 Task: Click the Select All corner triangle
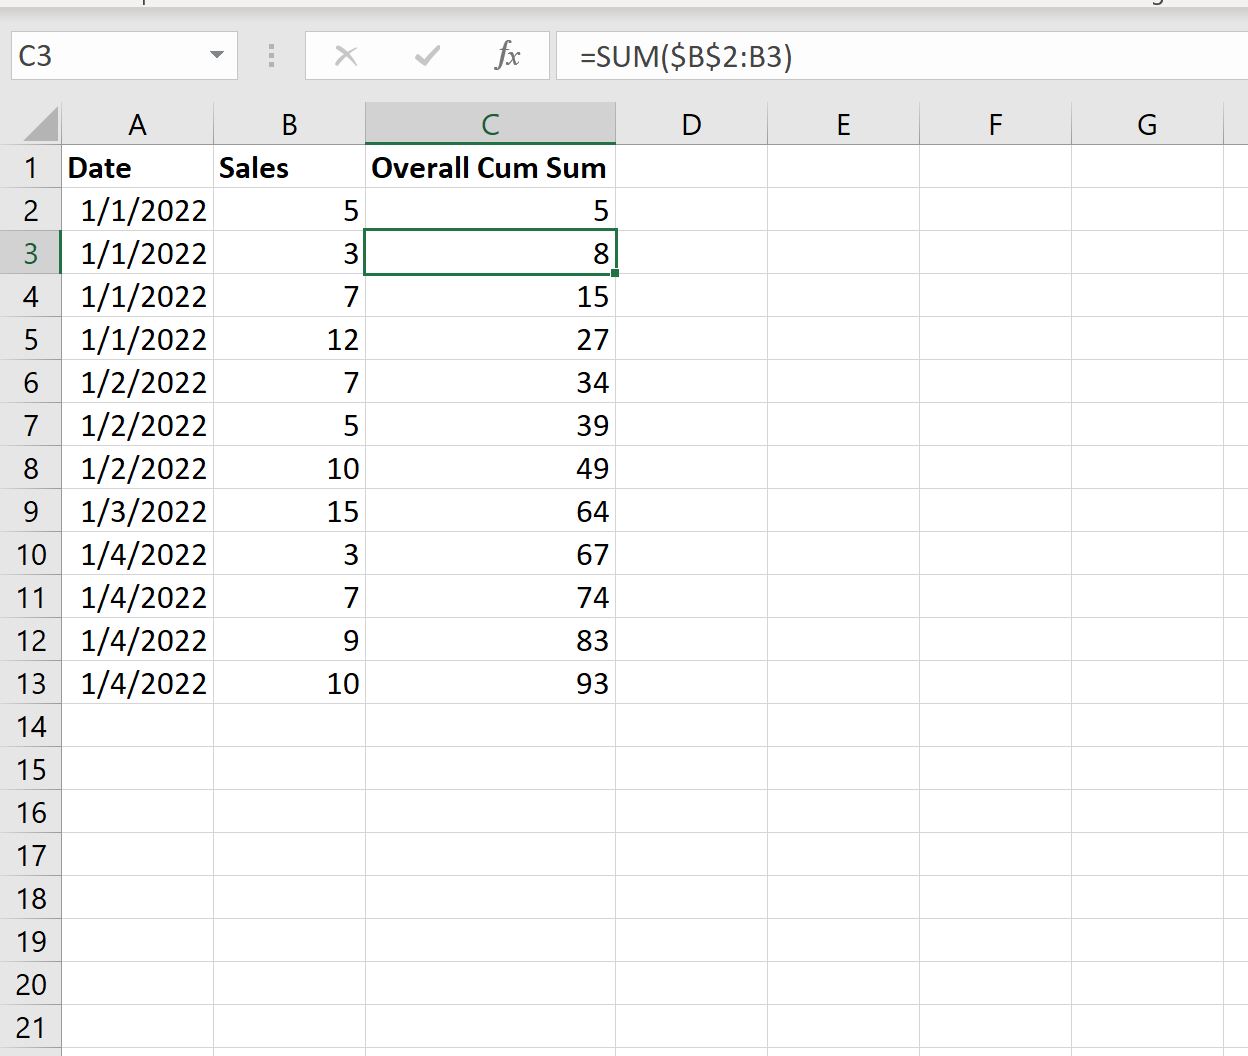[40, 125]
